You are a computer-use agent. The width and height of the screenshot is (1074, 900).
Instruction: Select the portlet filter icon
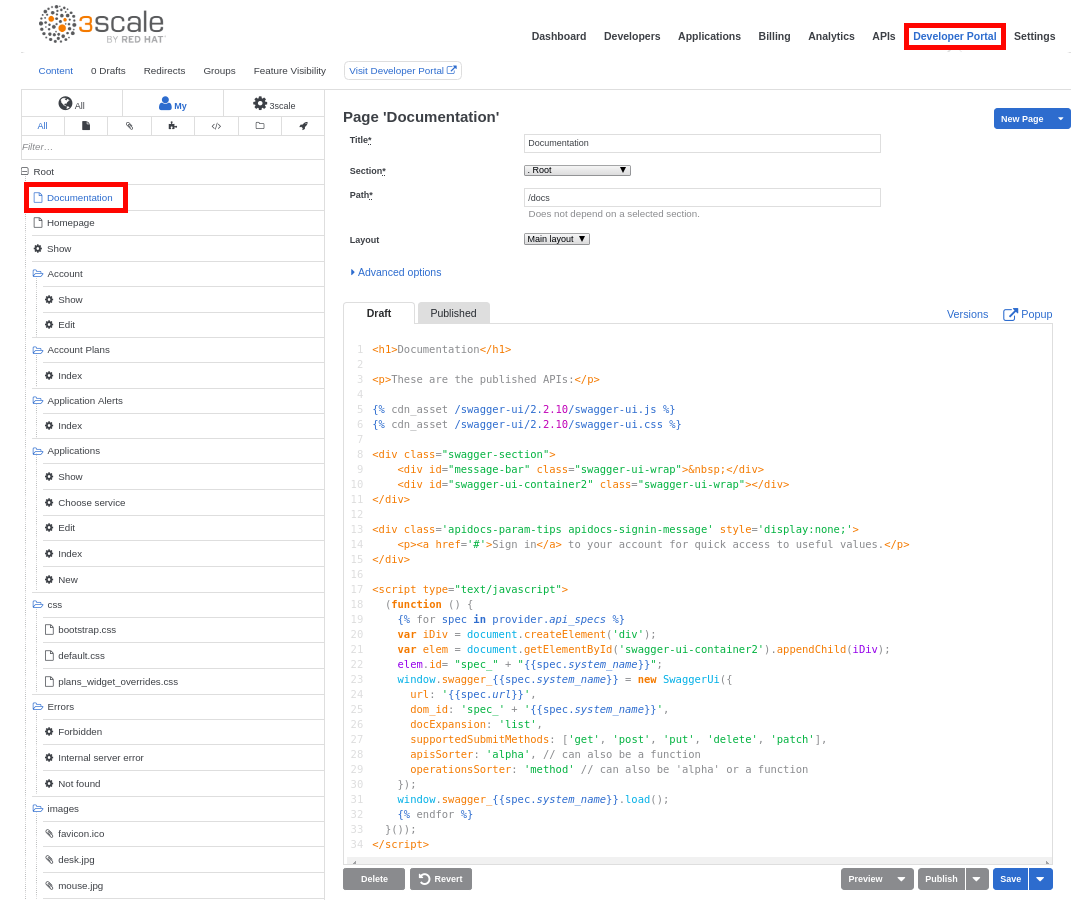click(x=175, y=125)
